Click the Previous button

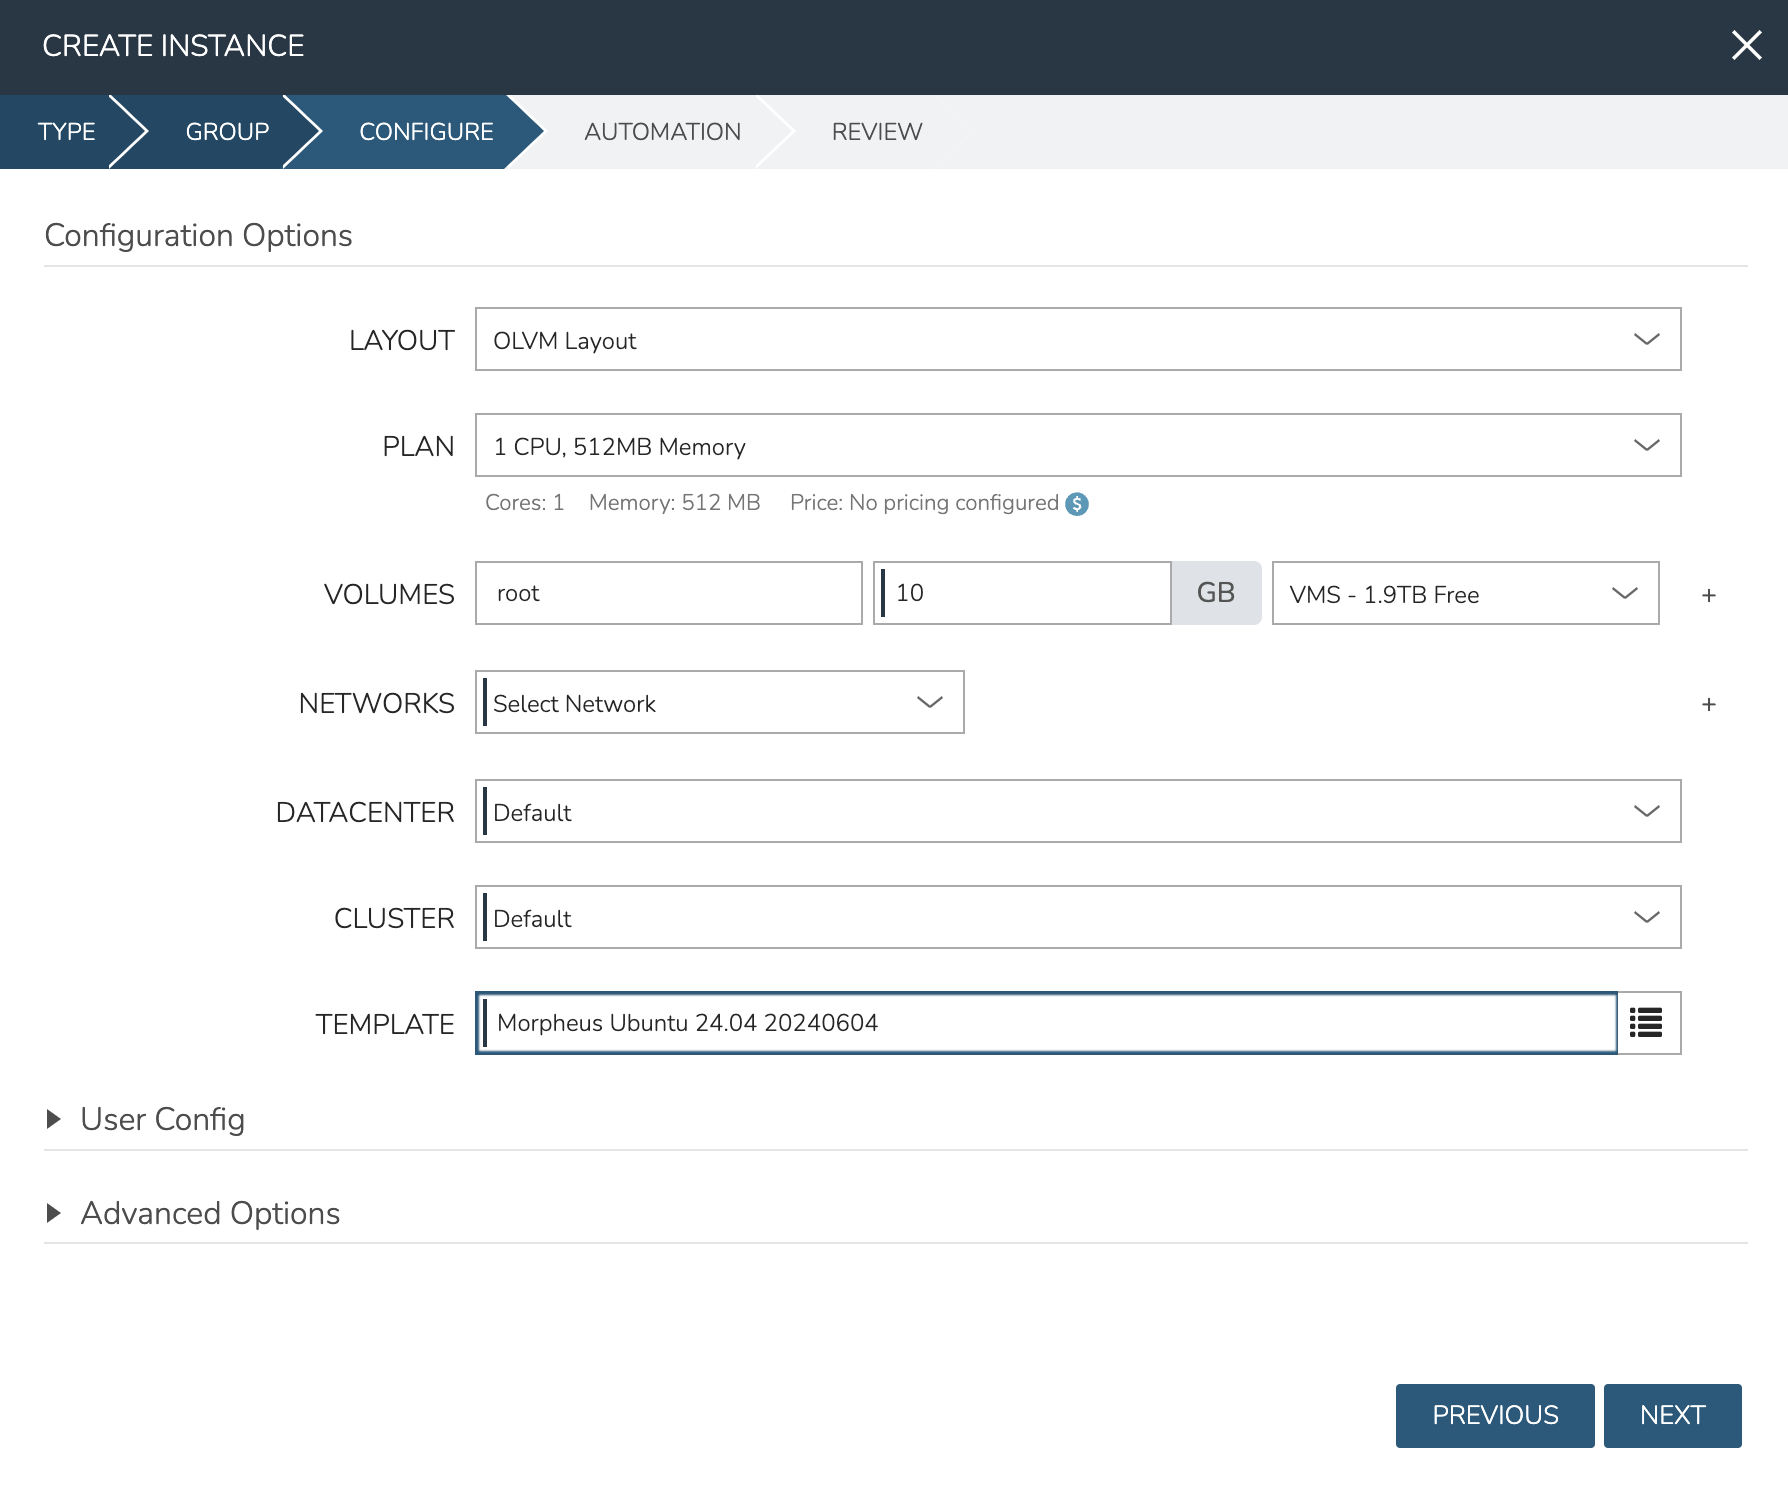pos(1494,1415)
